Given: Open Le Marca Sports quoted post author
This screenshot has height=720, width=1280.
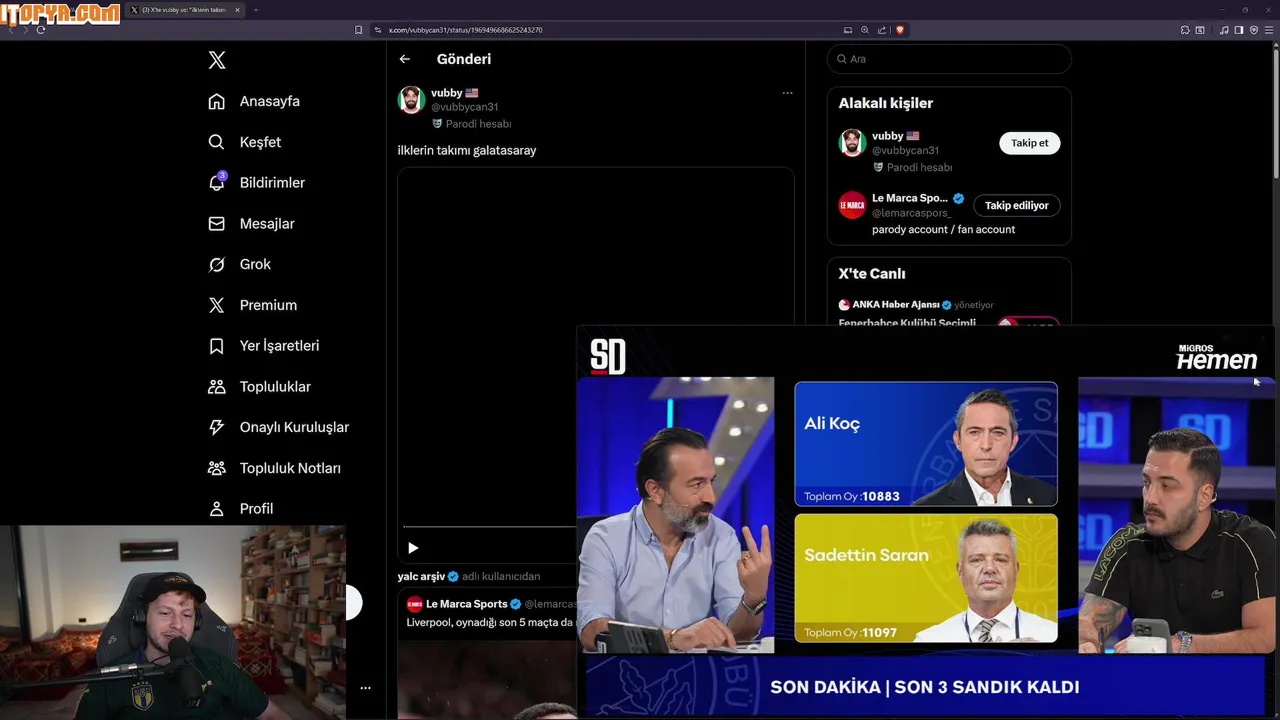Looking at the screenshot, I should click(466, 604).
